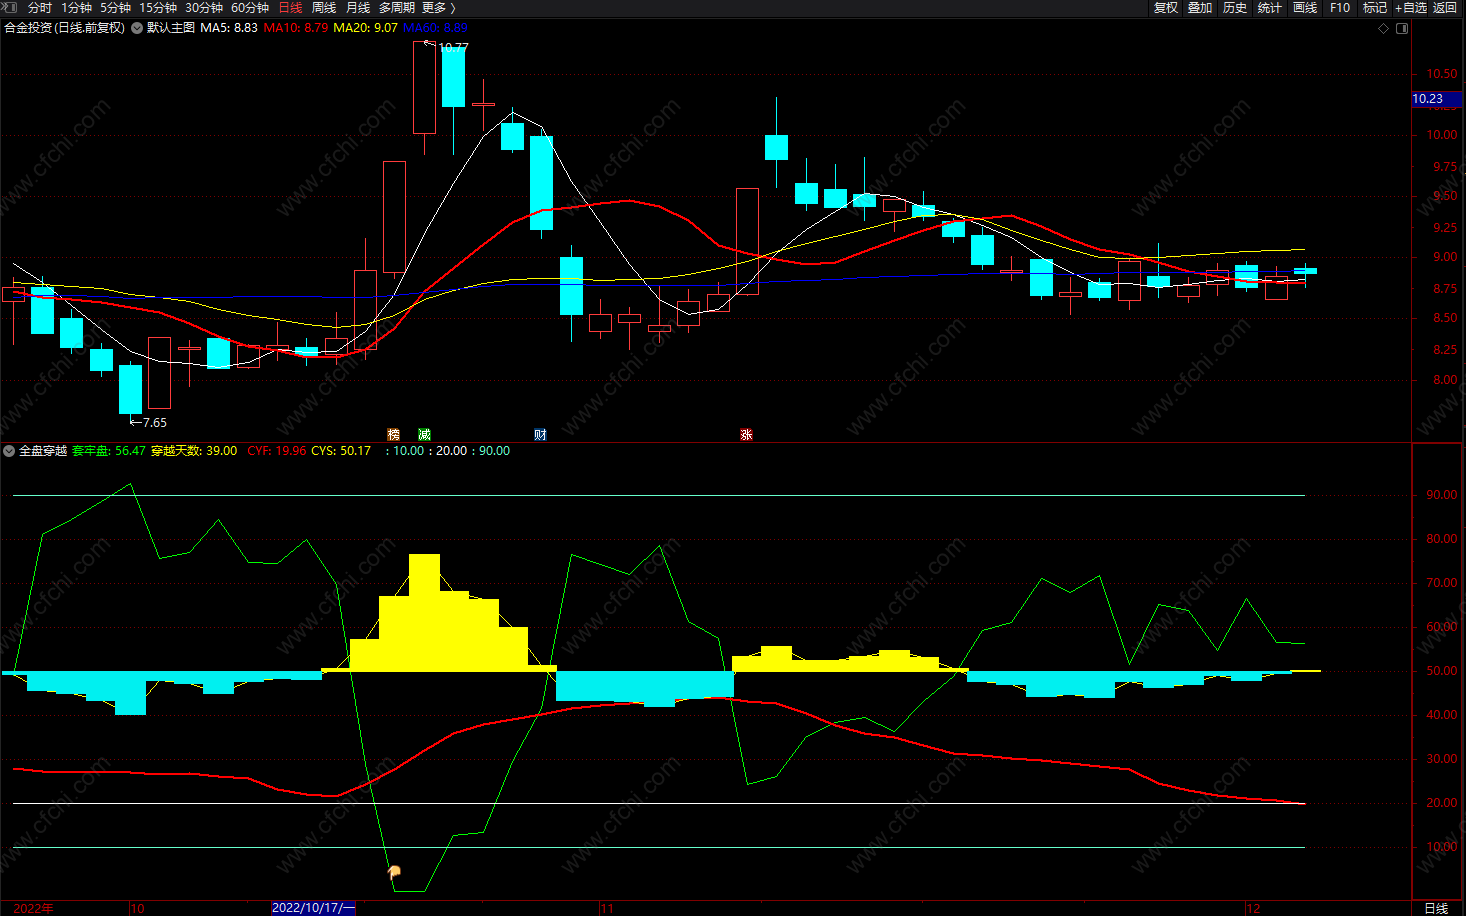This screenshot has width=1466, height=916.
Task: Click the 2022/10/17/一 date label
Action: click(x=313, y=908)
